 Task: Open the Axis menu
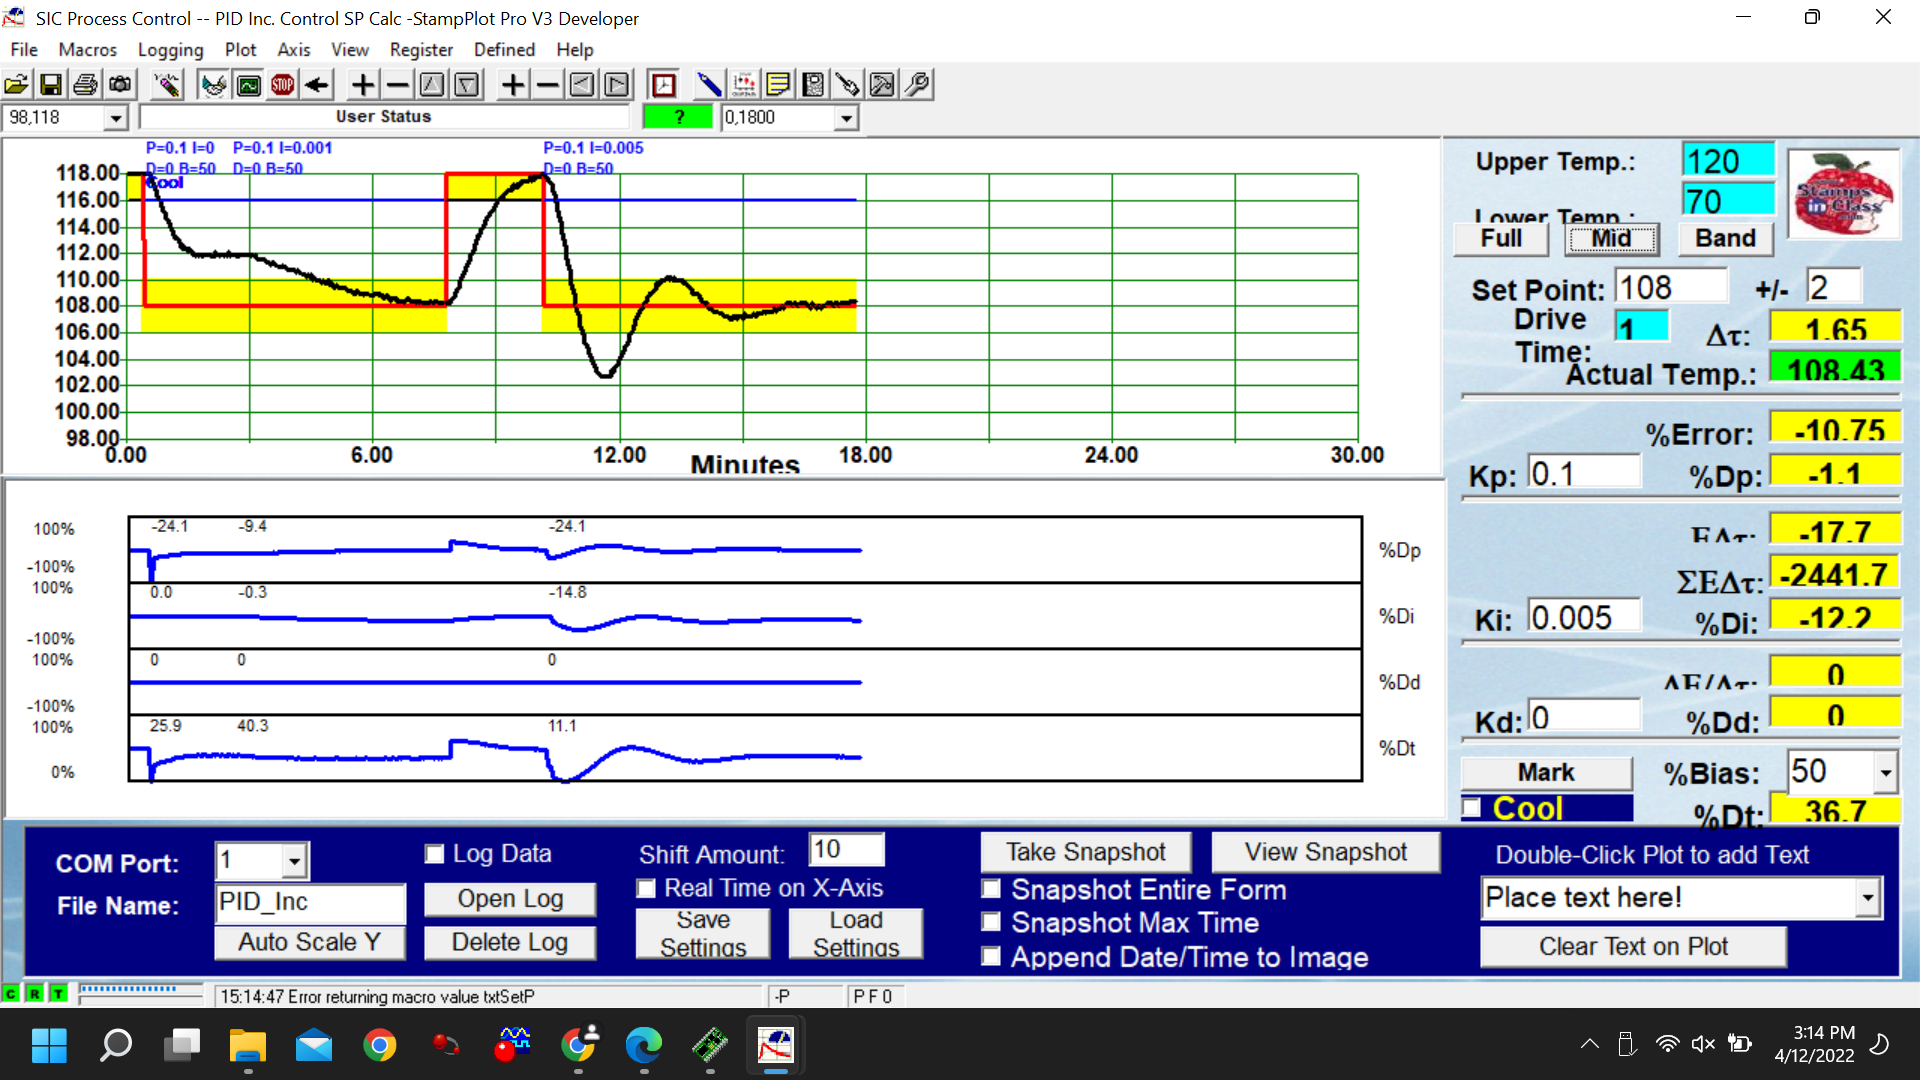pyautogui.click(x=293, y=49)
